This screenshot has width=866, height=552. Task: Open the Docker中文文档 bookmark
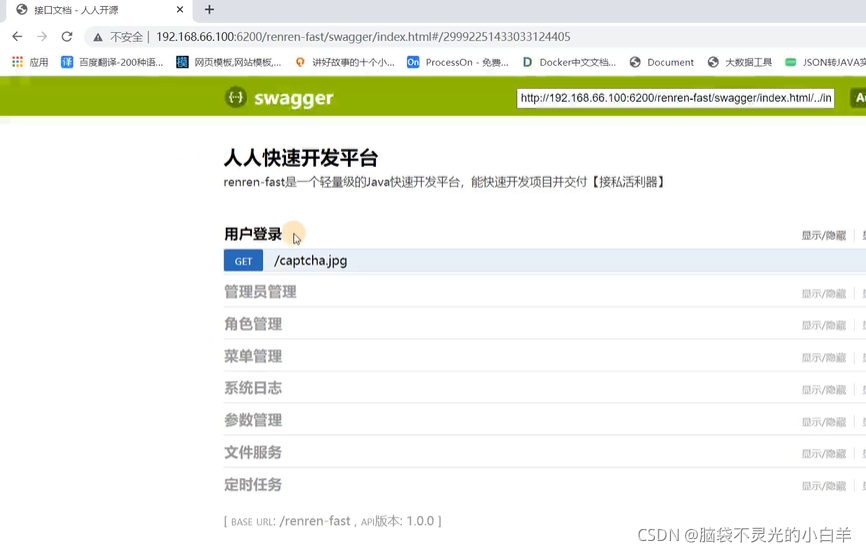point(569,62)
